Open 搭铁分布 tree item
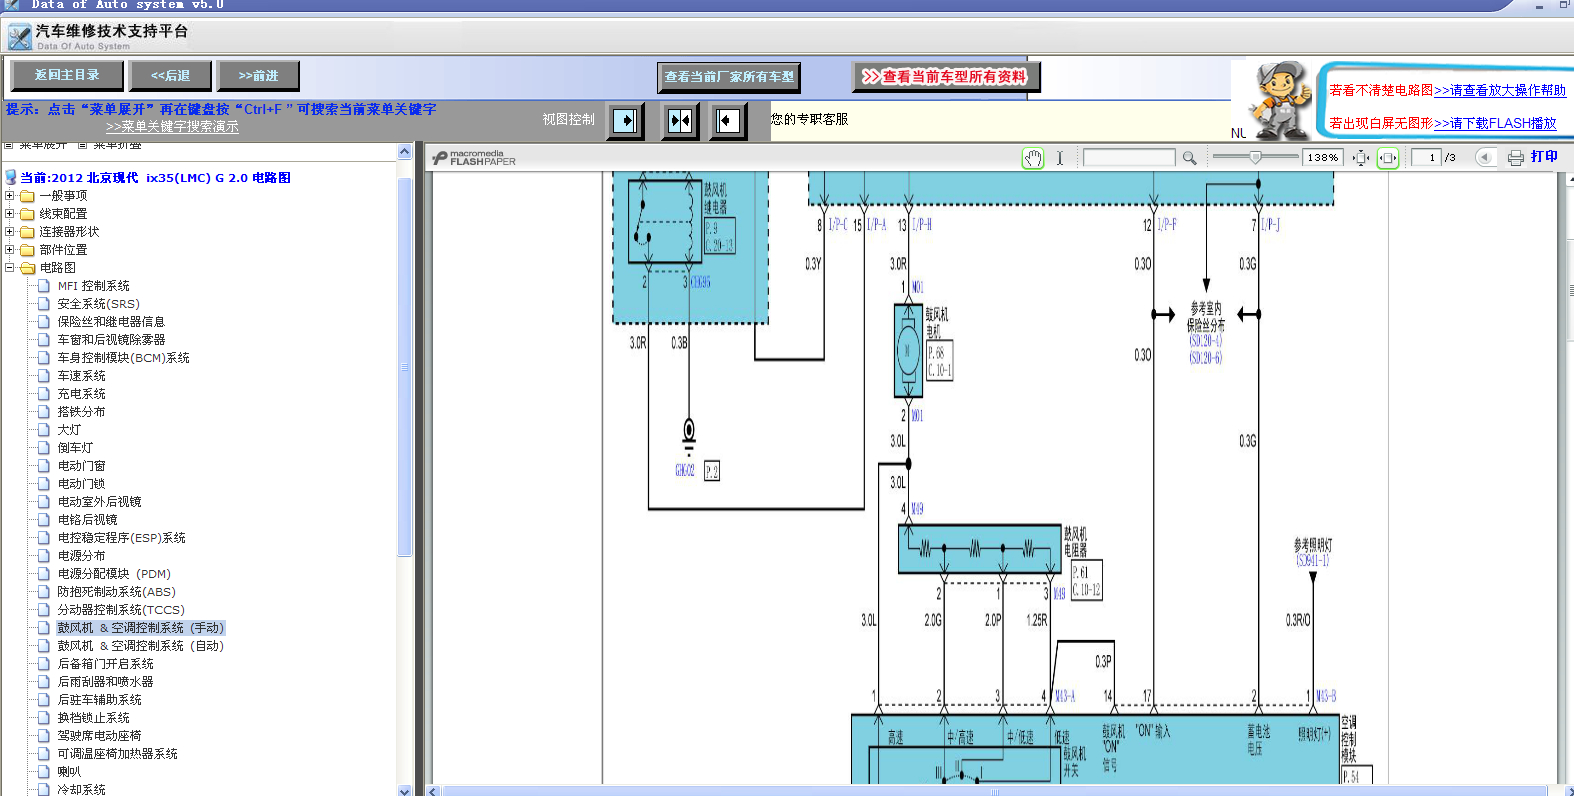The height and width of the screenshot is (796, 1574). 81,412
